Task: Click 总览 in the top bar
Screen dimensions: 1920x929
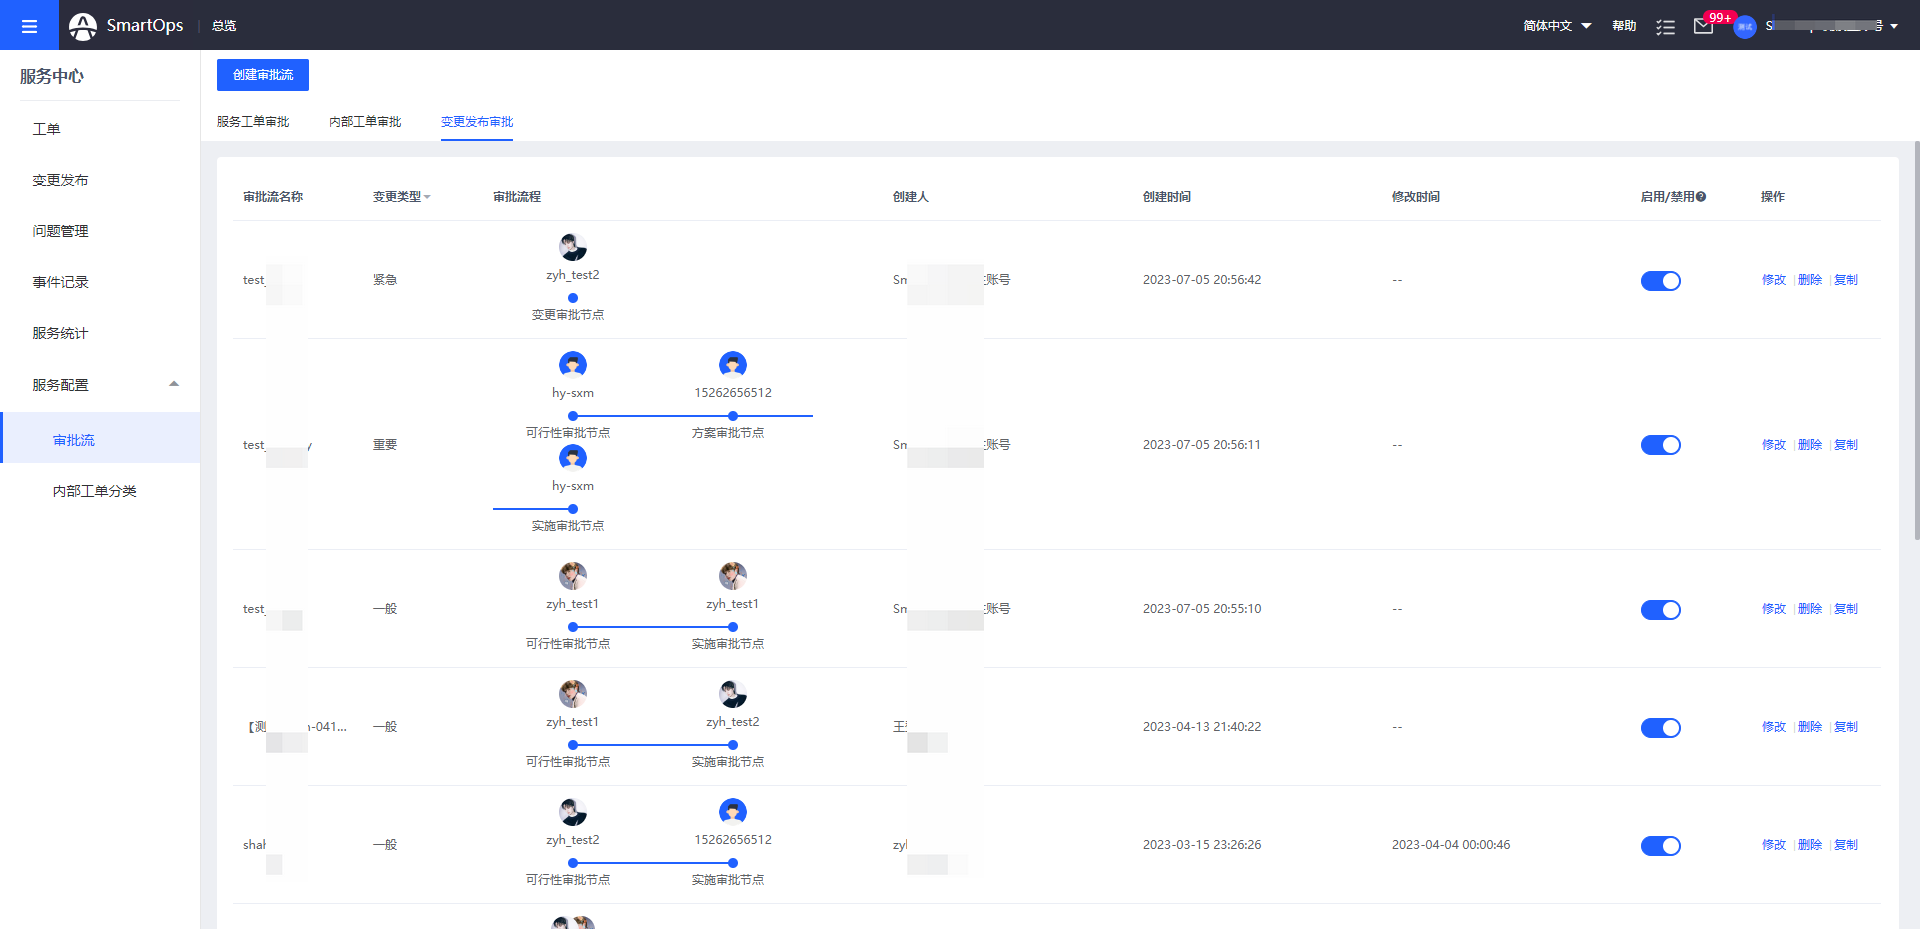Action: tap(224, 26)
